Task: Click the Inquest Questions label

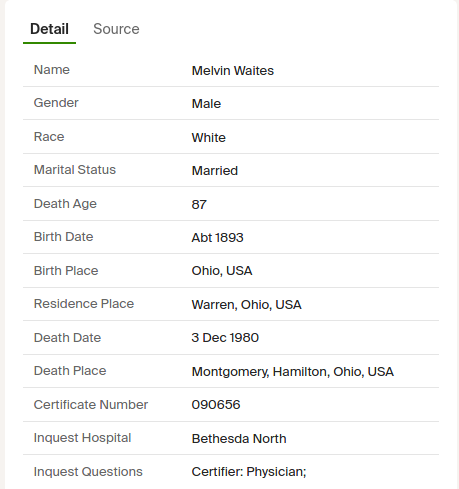Action: pos(88,472)
